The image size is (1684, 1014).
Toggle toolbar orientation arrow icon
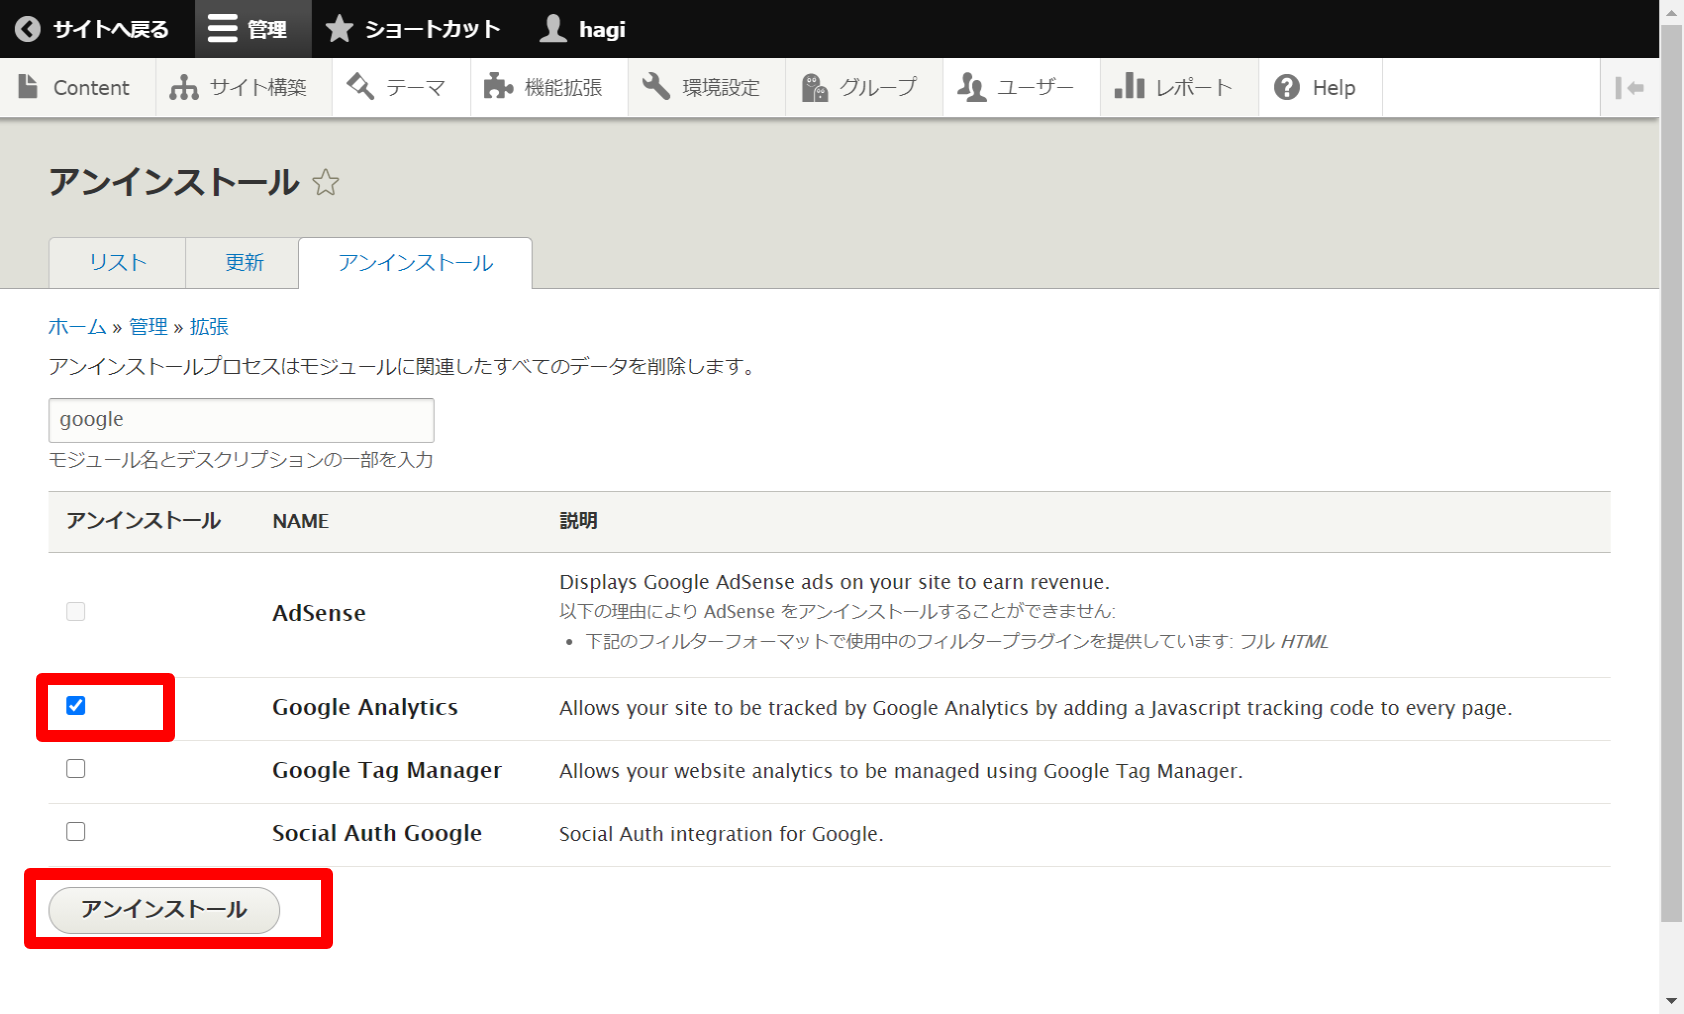pyautogui.click(x=1630, y=88)
